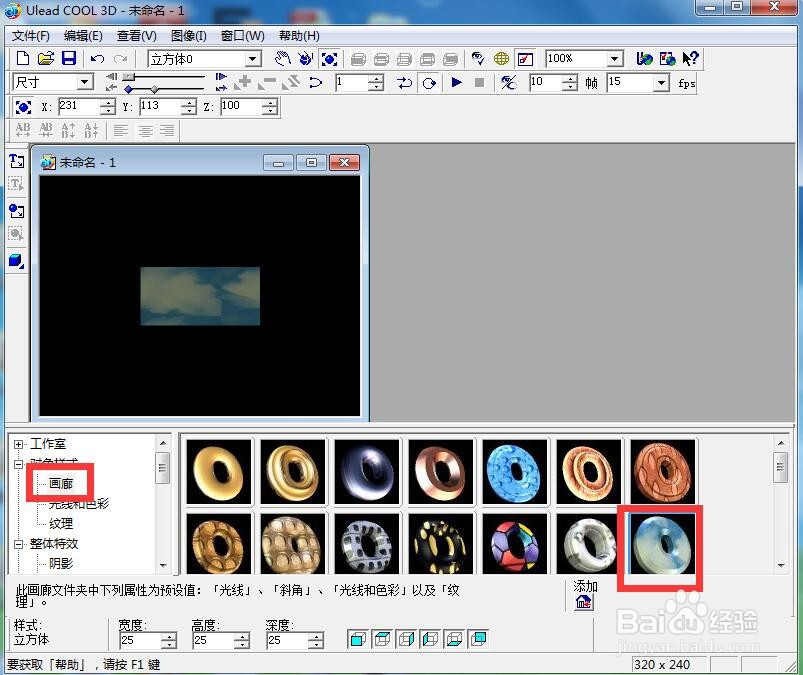This screenshot has height=675, width=803.
Task: Open the 文件(F) menu
Action: tap(31, 36)
